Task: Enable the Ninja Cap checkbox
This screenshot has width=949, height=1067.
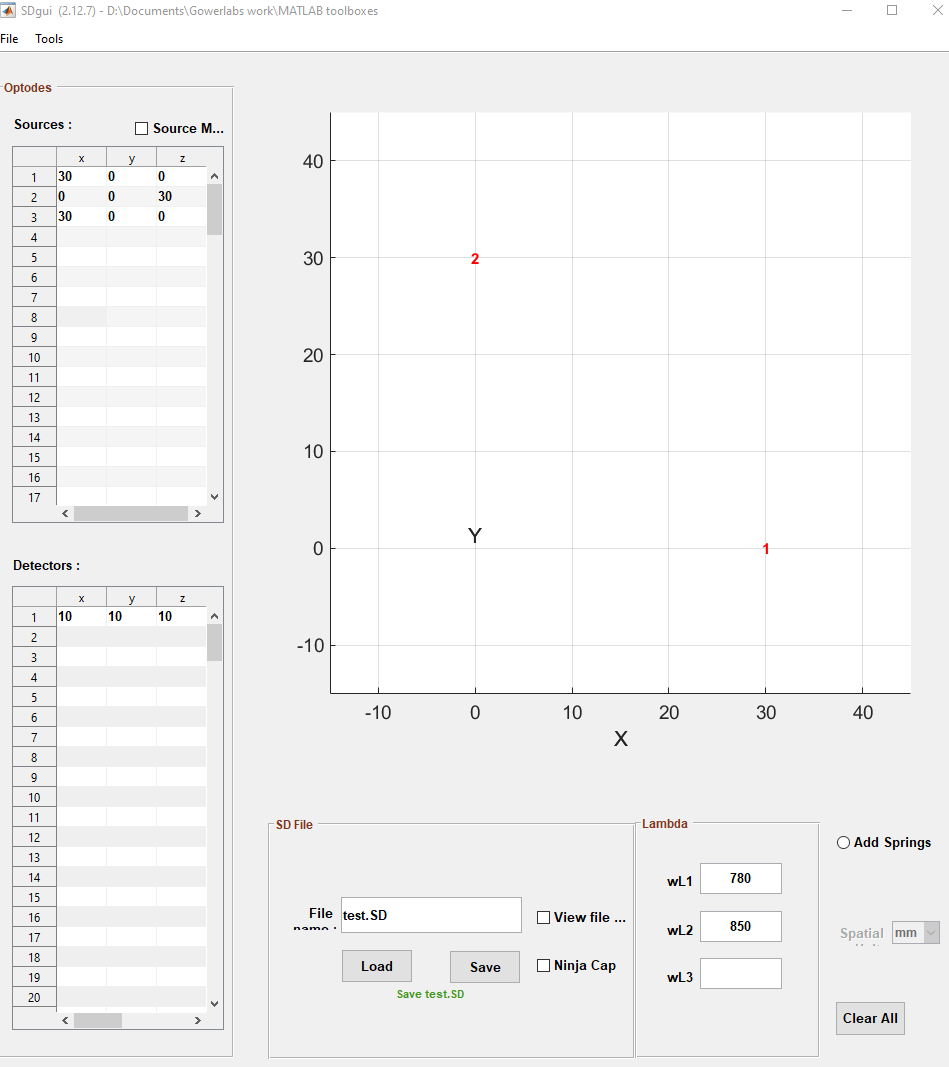Action: pyautogui.click(x=544, y=966)
